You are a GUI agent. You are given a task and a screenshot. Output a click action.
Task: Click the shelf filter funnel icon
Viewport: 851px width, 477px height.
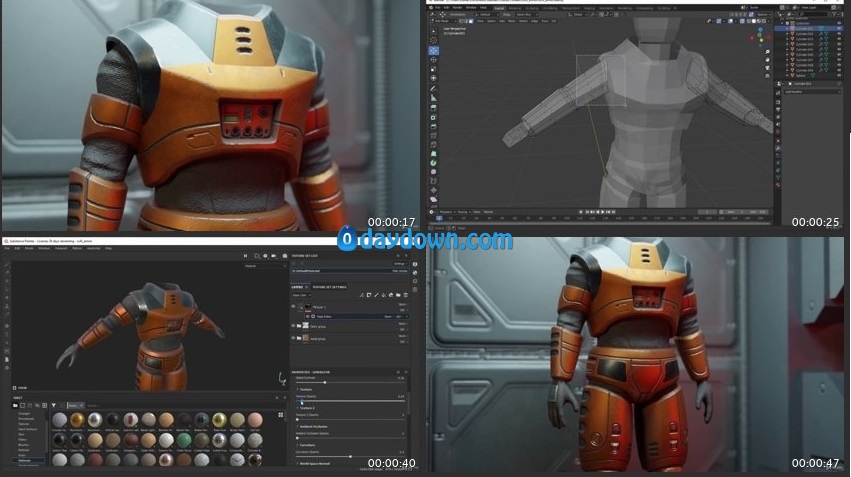coord(53,405)
